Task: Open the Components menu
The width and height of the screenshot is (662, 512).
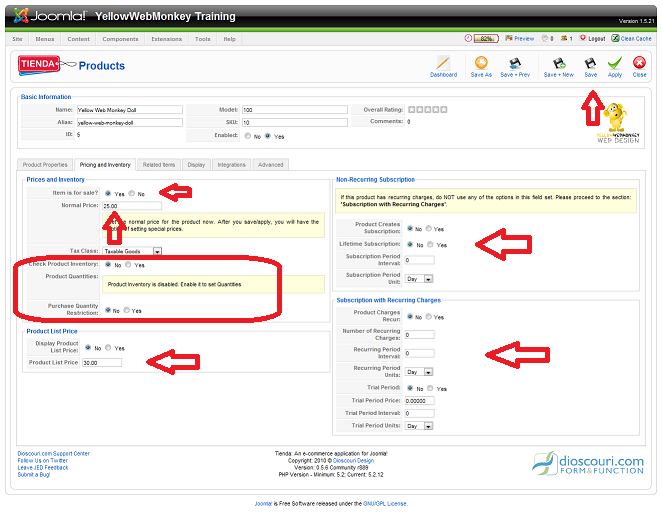Action: 120,39
